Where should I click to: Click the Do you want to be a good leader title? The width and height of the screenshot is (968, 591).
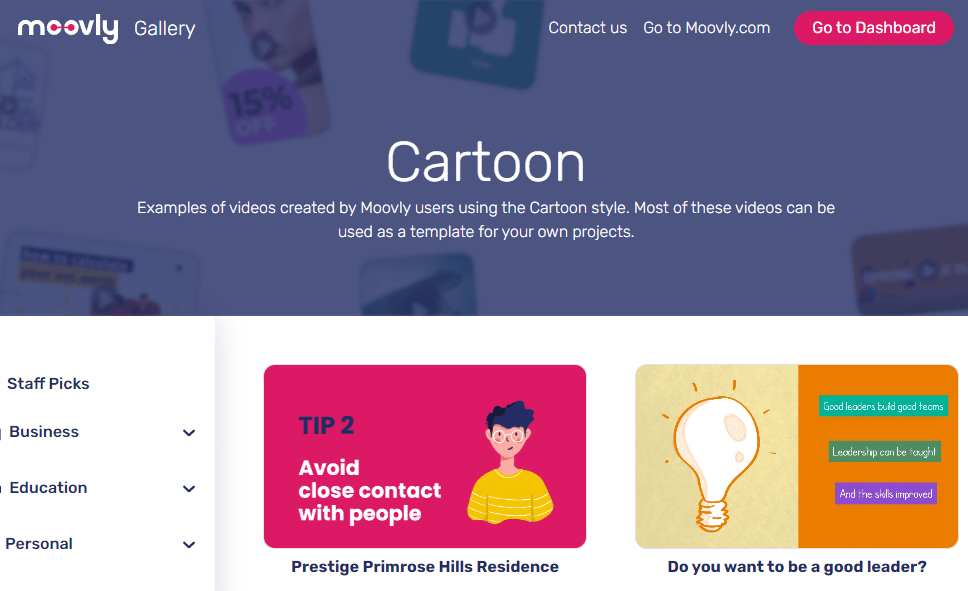pos(796,566)
